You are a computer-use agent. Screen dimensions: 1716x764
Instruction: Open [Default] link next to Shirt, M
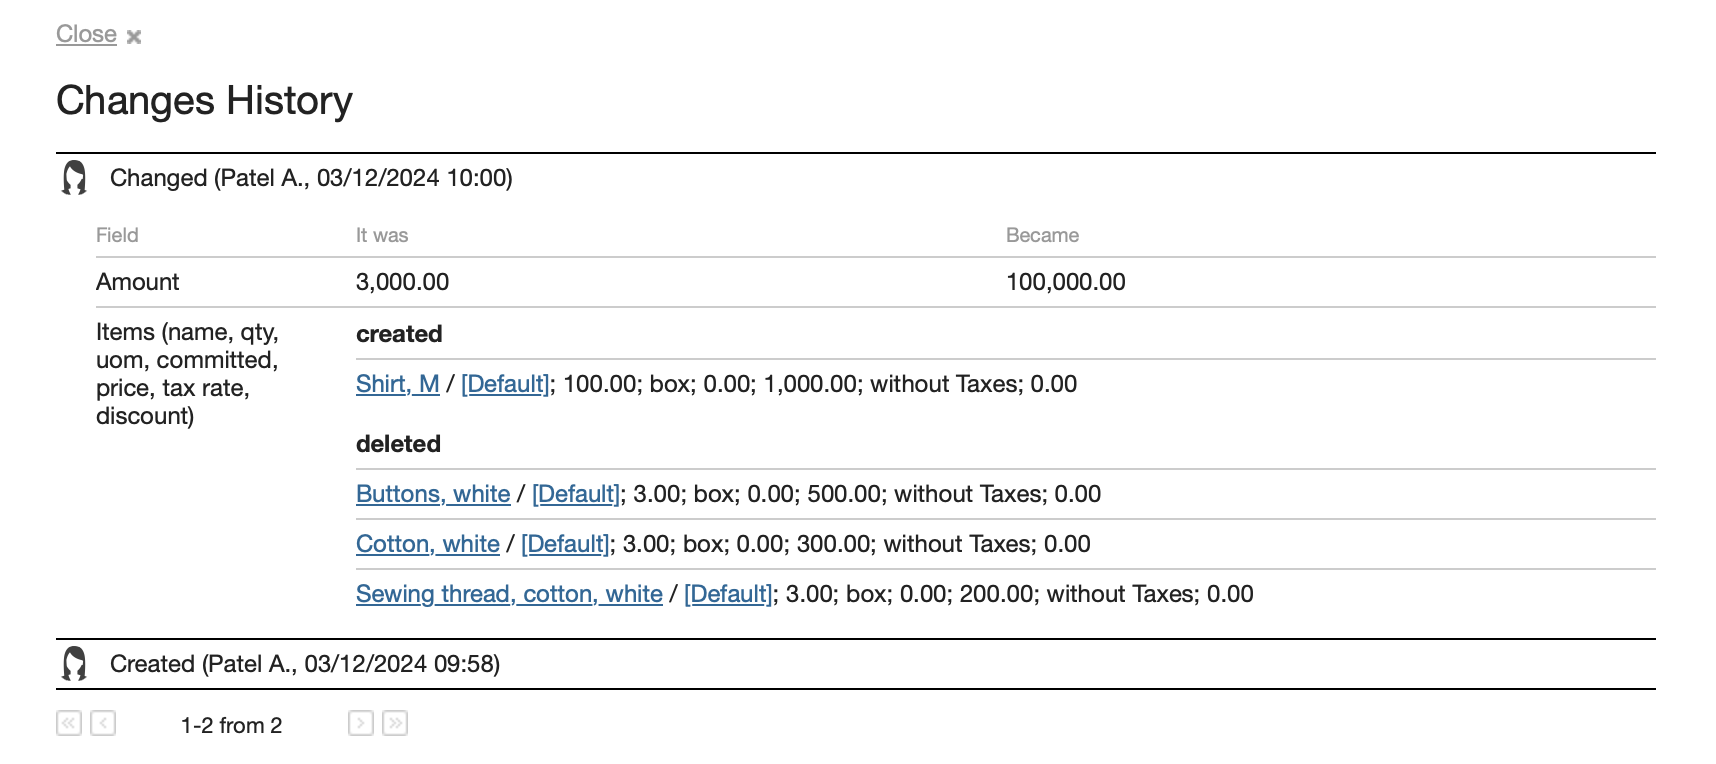pos(505,384)
